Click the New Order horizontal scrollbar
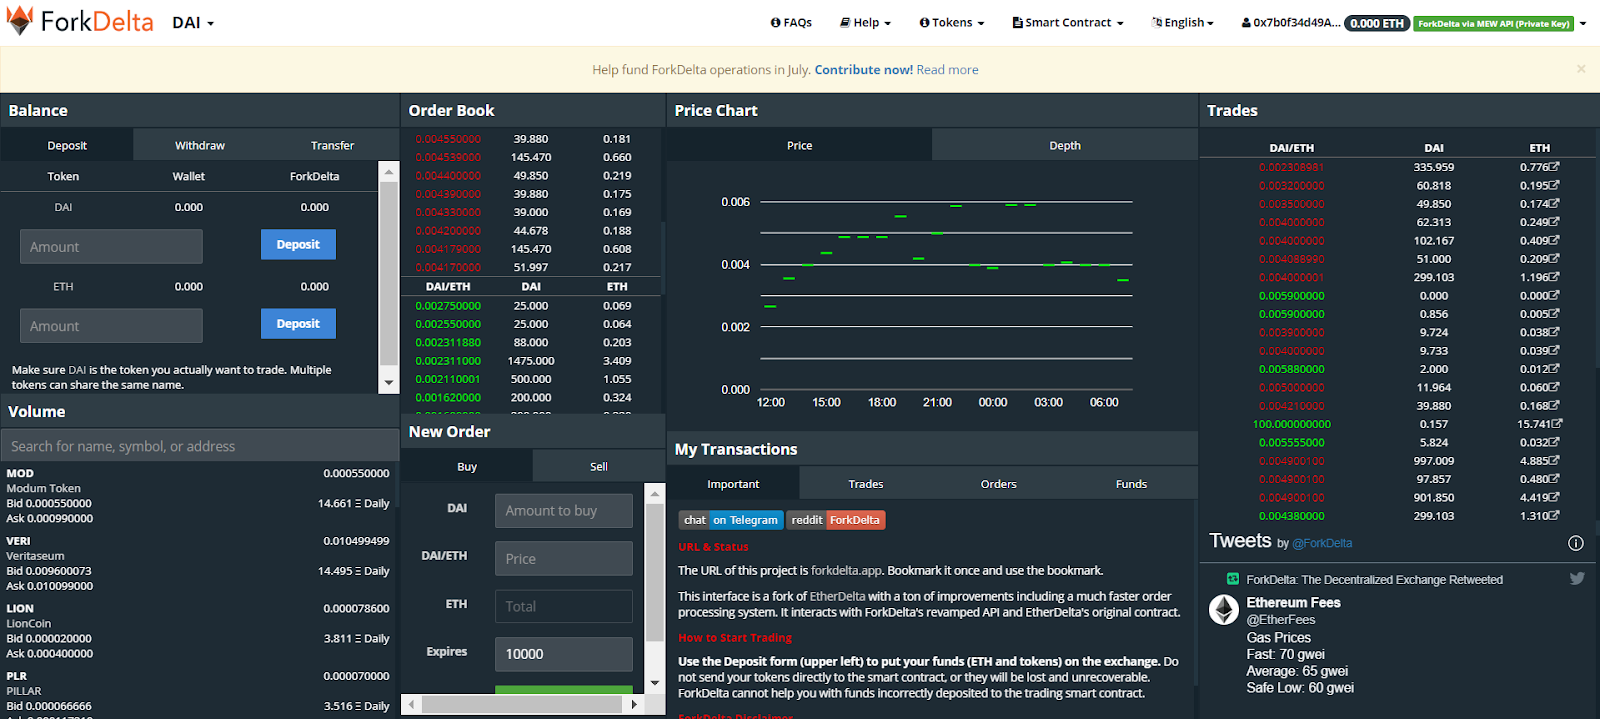1600x719 pixels. pyautogui.click(x=521, y=704)
